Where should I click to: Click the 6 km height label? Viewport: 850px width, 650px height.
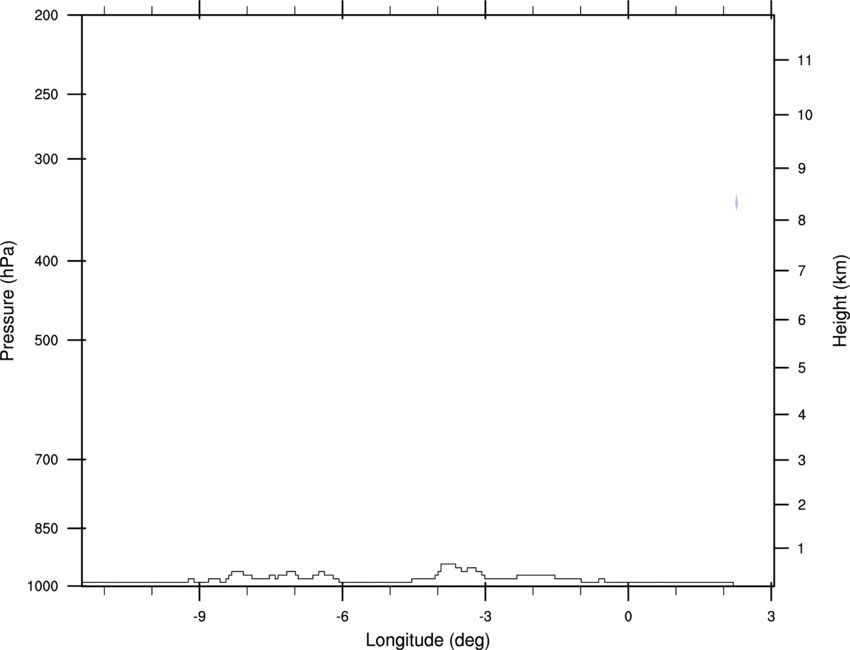pyautogui.click(x=802, y=320)
